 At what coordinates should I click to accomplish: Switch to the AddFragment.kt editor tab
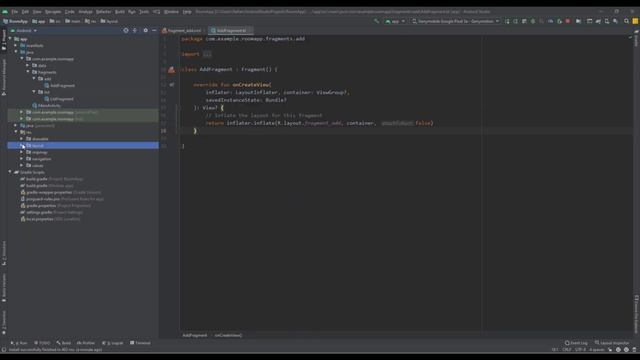pyautogui.click(x=231, y=31)
